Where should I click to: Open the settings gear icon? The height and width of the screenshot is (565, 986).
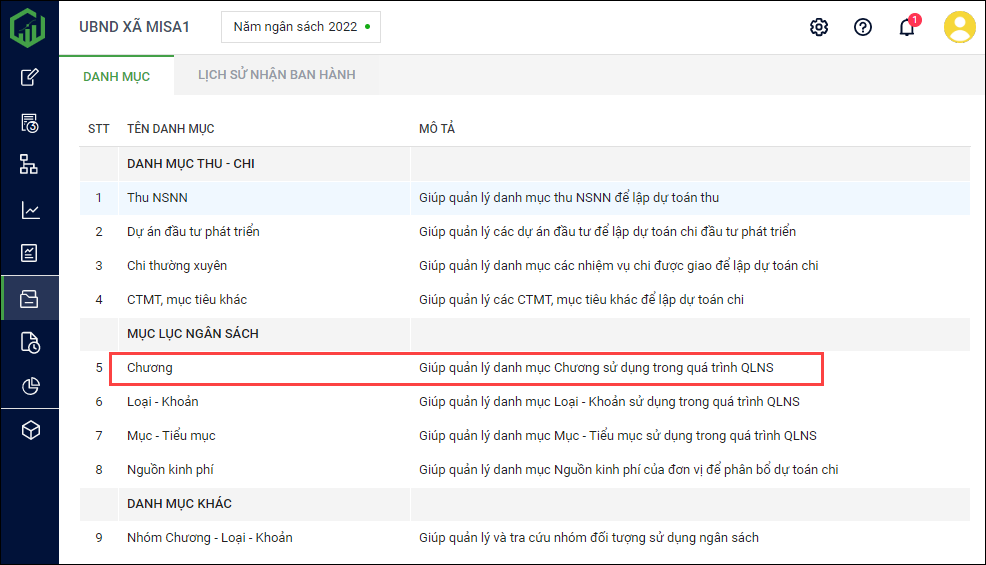[x=819, y=27]
